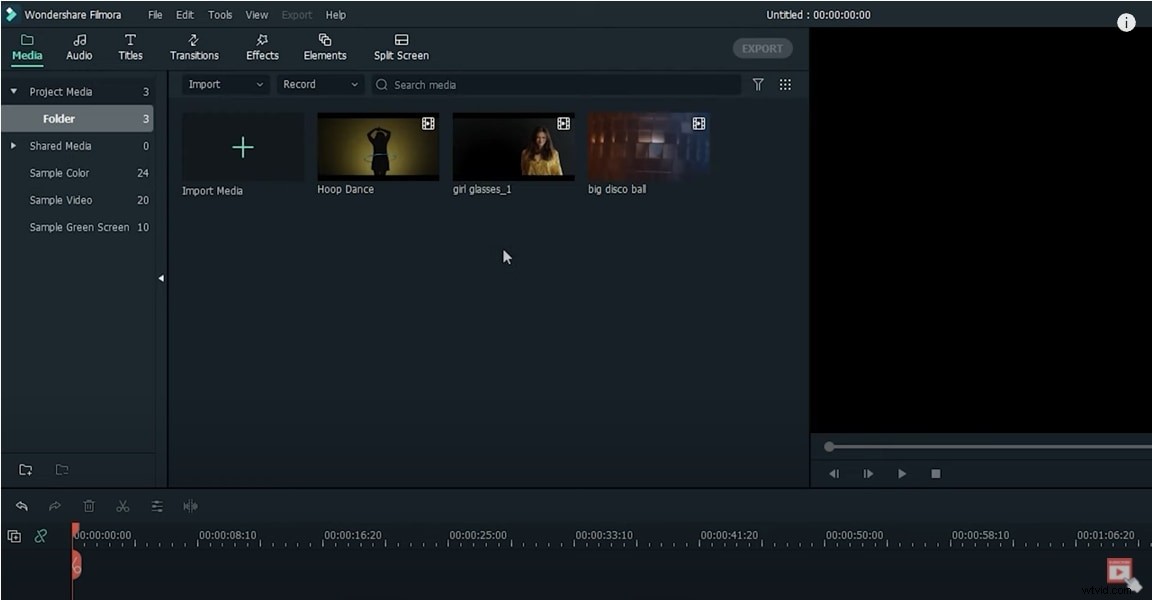Click the preview playback progress slider
Image resolution: width=1152 pixels, height=600 pixels.
pyautogui.click(x=830, y=447)
